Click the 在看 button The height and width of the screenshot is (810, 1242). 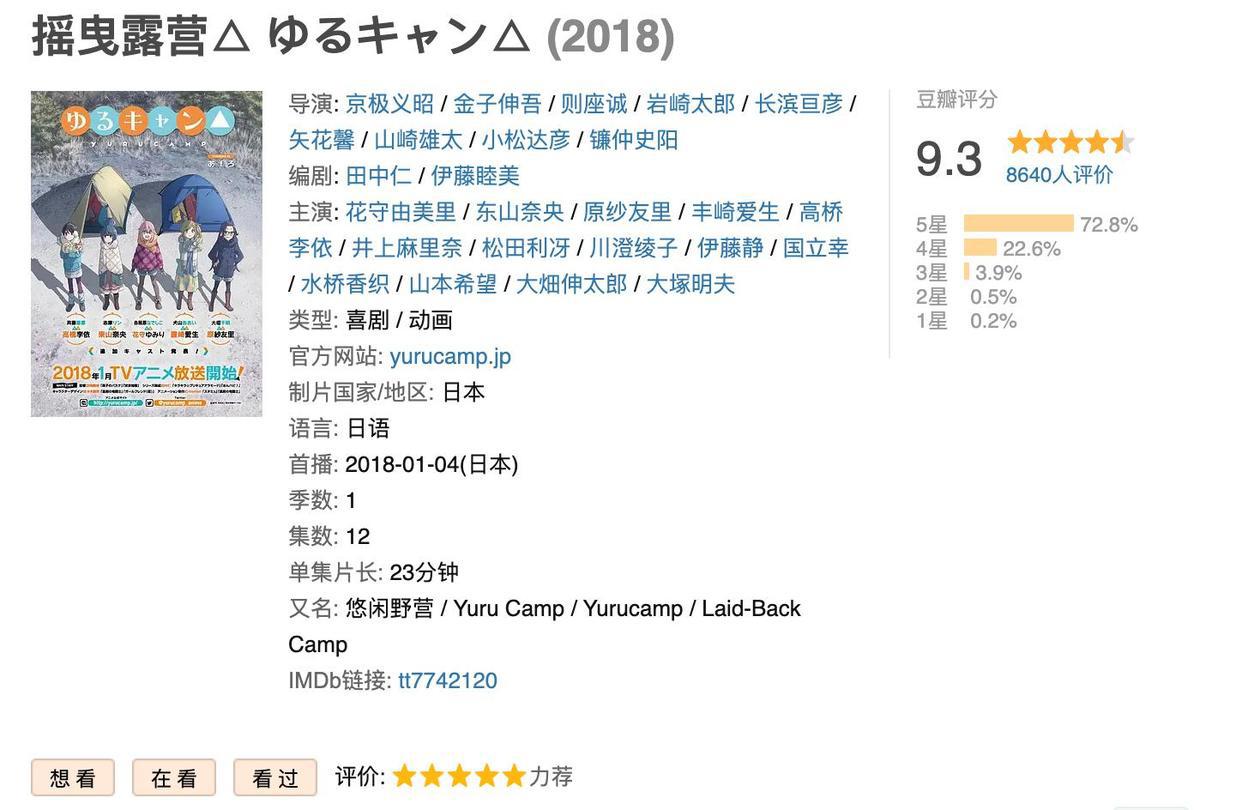pos(173,777)
